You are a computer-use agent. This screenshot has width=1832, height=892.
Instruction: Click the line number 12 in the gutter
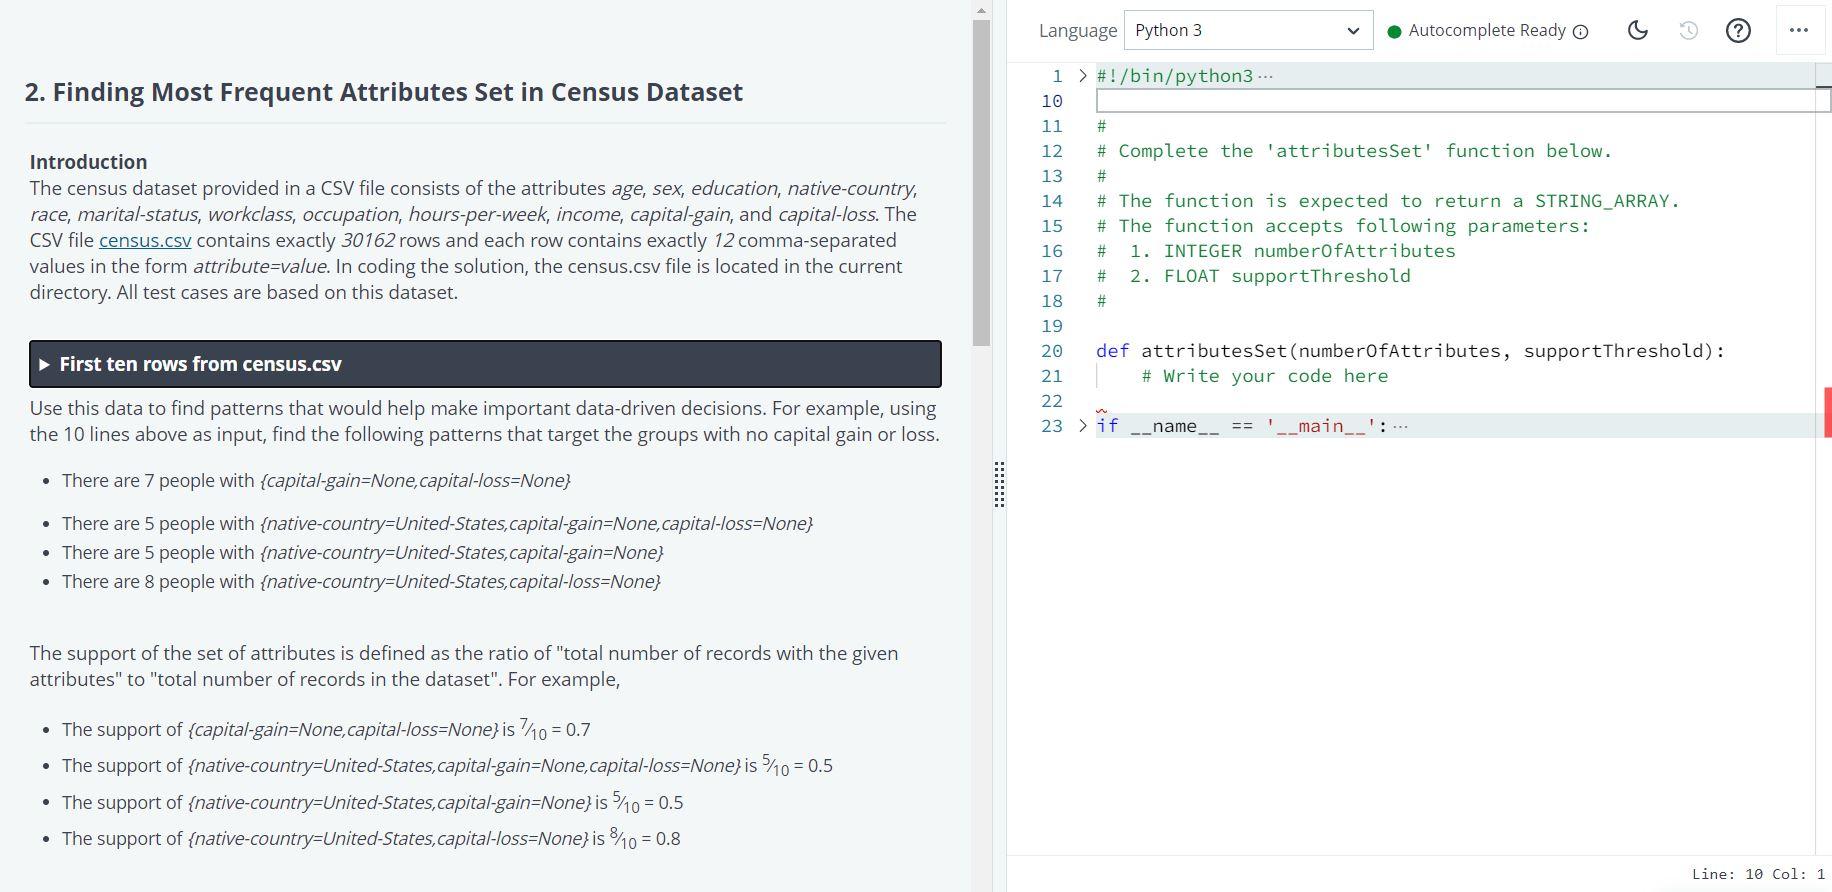pos(1052,151)
